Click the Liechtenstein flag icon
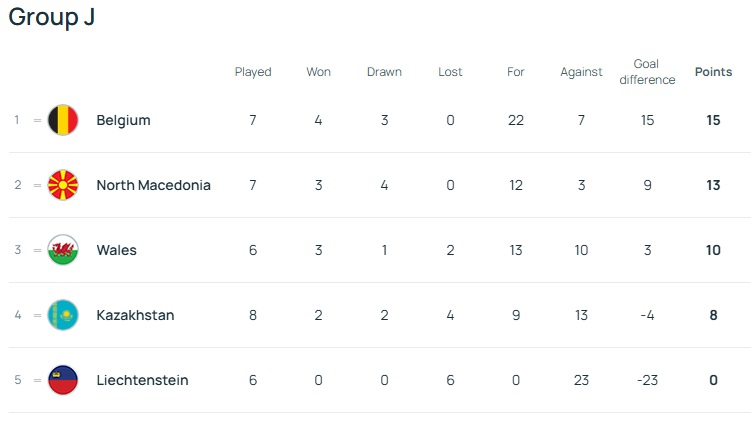The image size is (751, 423). (x=64, y=380)
